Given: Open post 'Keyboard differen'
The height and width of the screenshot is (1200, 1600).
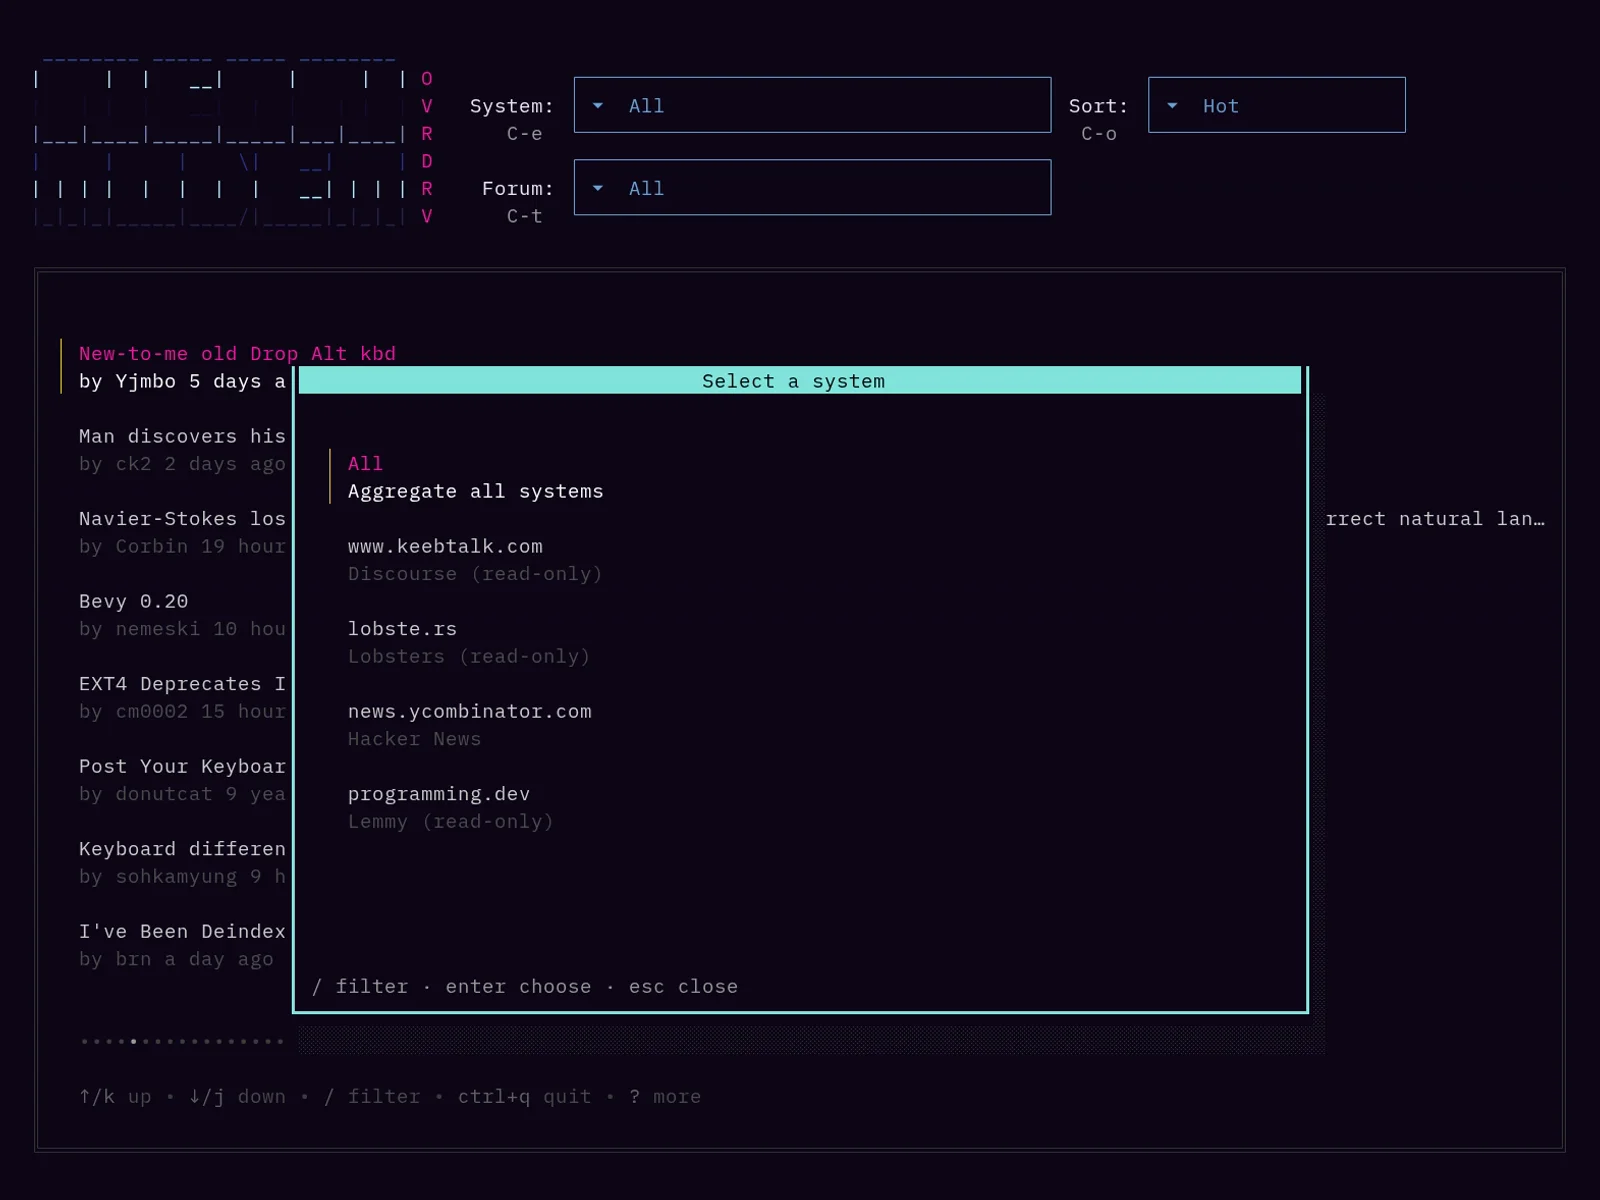Looking at the screenshot, I should coord(182,849).
